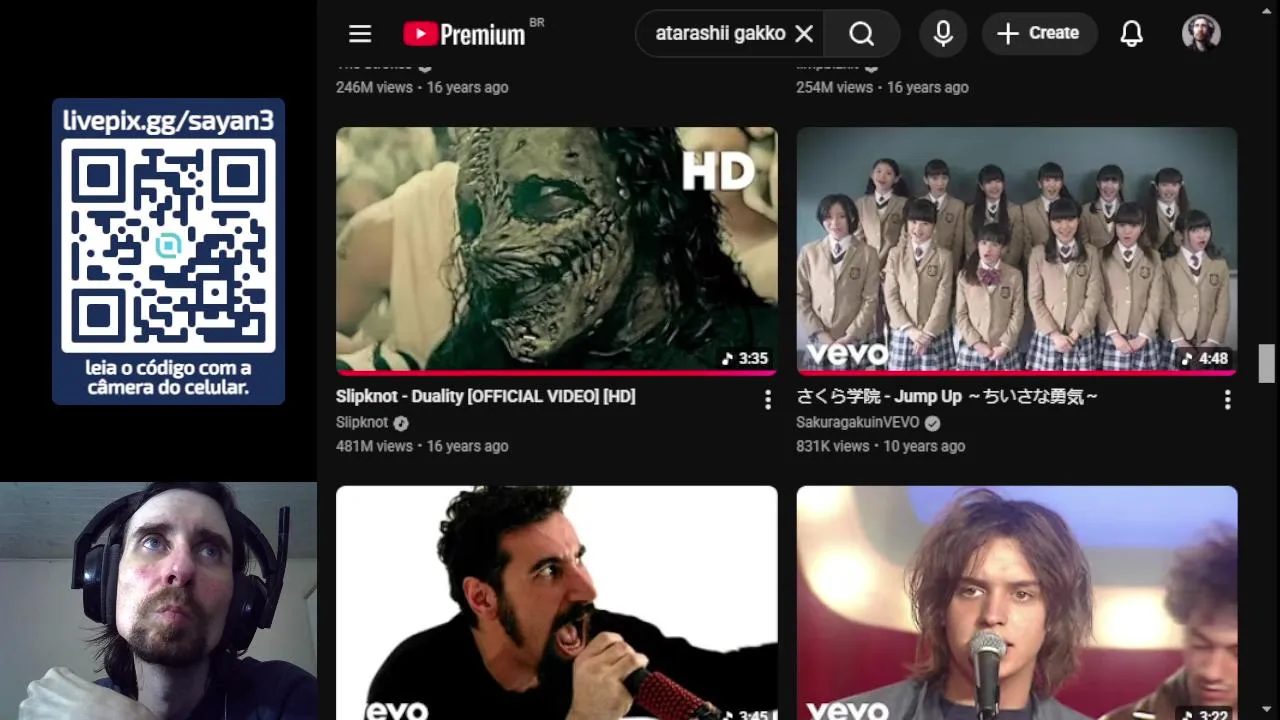Image resolution: width=1280 pixels, height=720 pixels.
Task: Click the verified badge beside Slipknot channel
Action: point(401,423)
